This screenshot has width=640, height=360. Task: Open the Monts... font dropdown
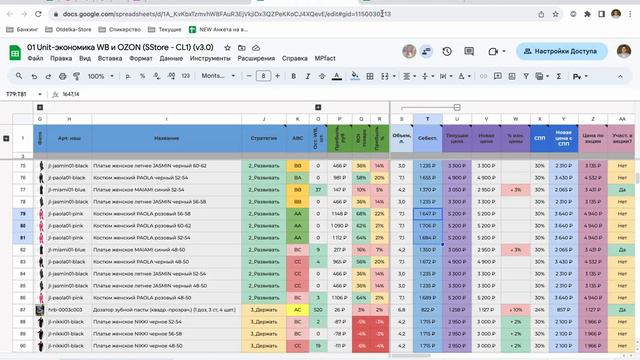point(218,76)
